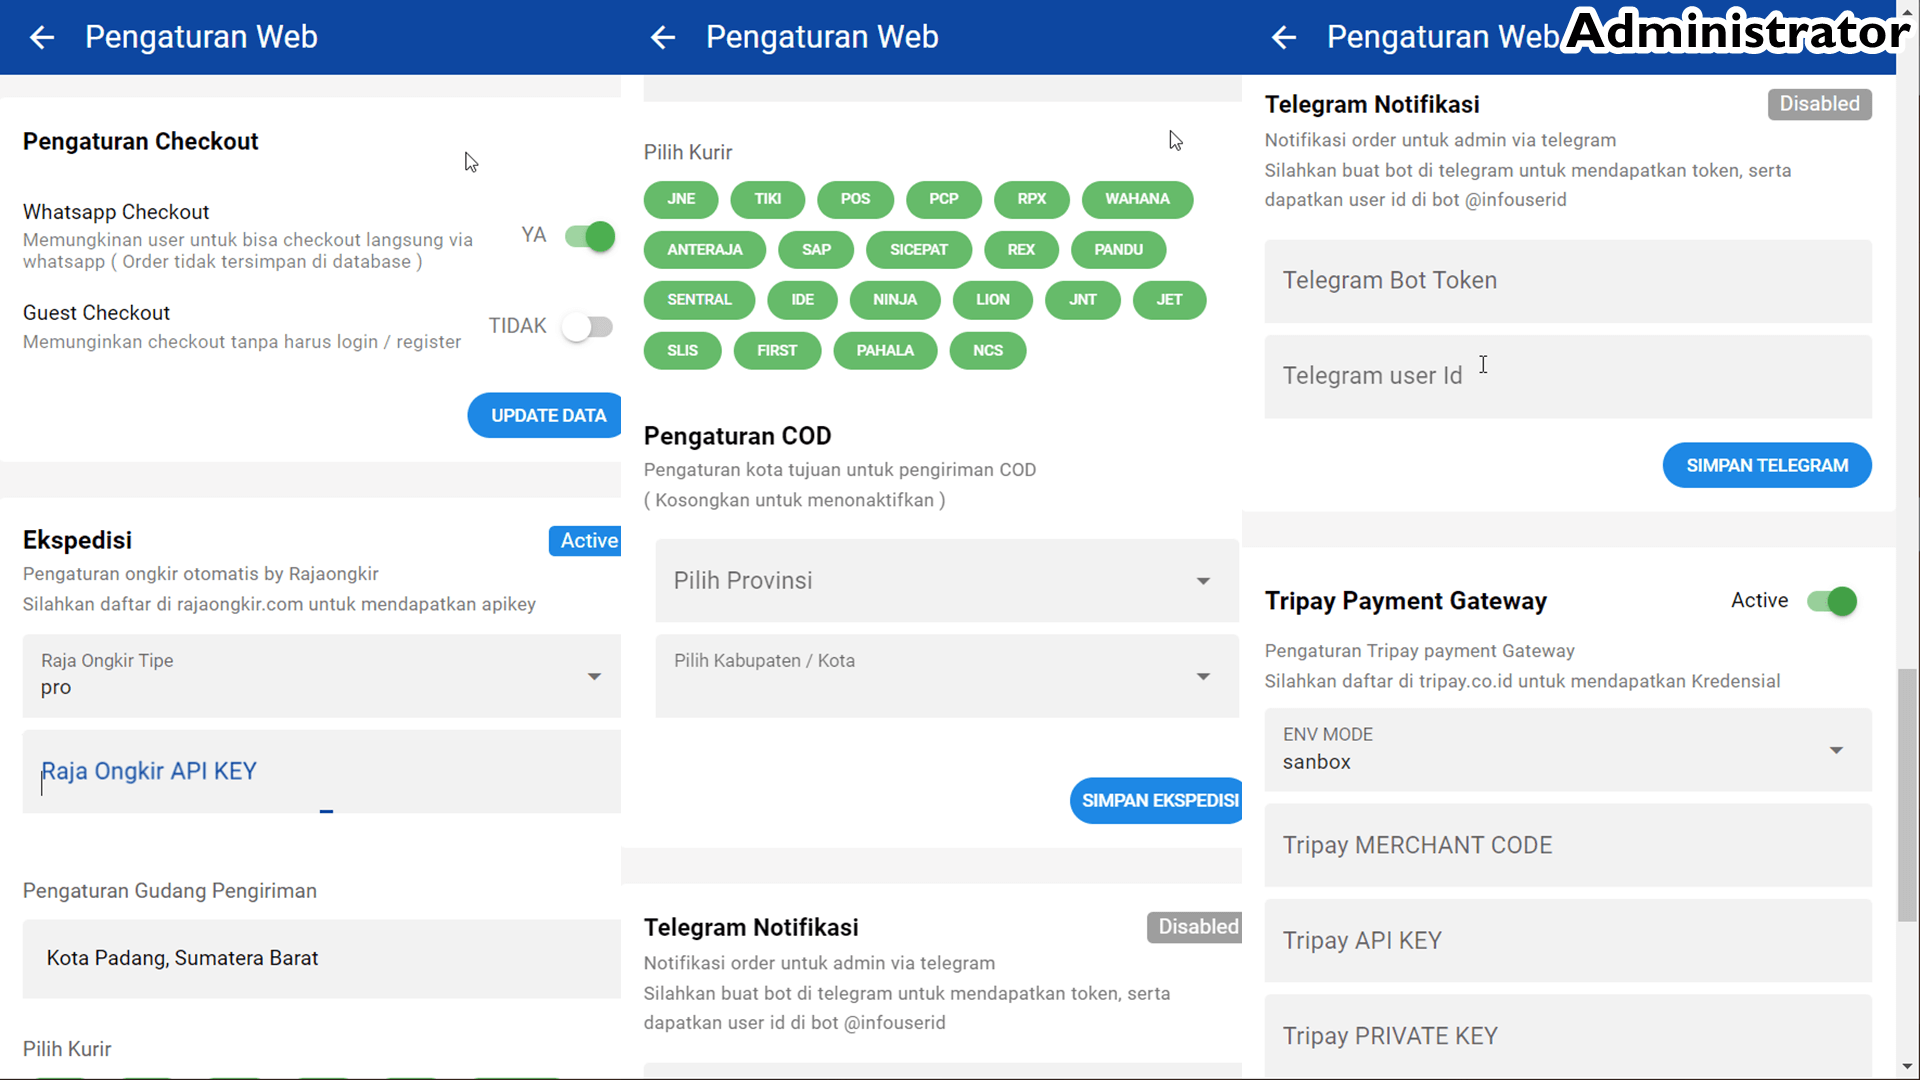Select the NINJA courier chip
1920x1080 pixels.
click(x=895, y=300)
